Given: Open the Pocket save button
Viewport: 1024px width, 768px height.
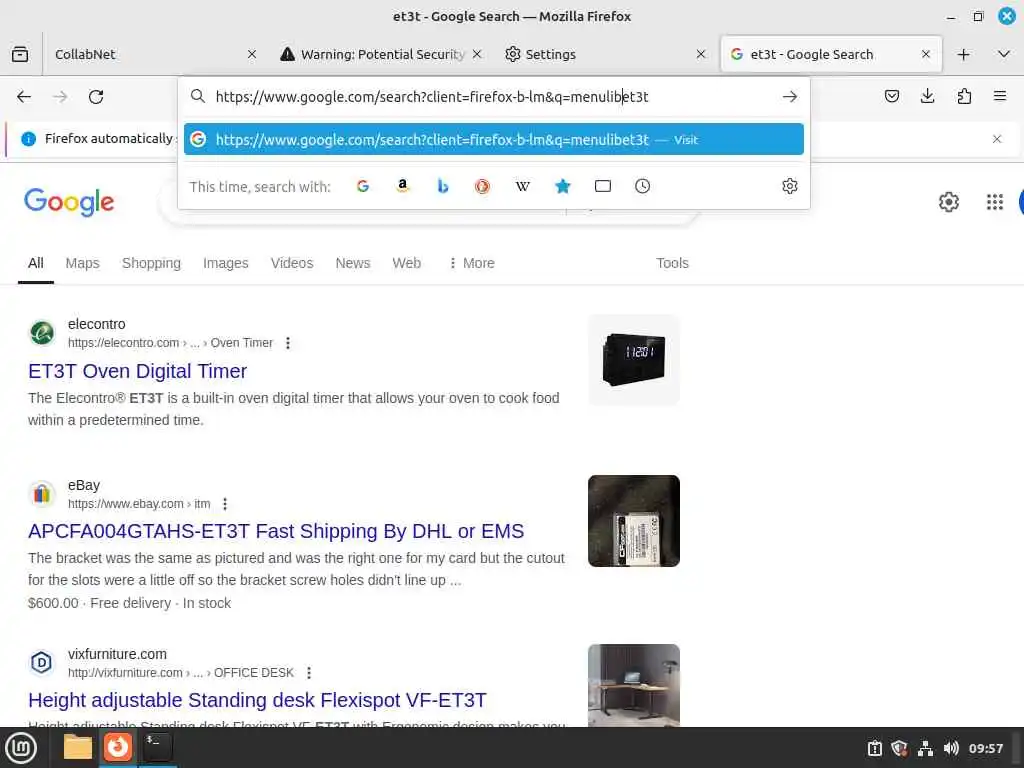Looking at the screenshot, I should point(891,97).
